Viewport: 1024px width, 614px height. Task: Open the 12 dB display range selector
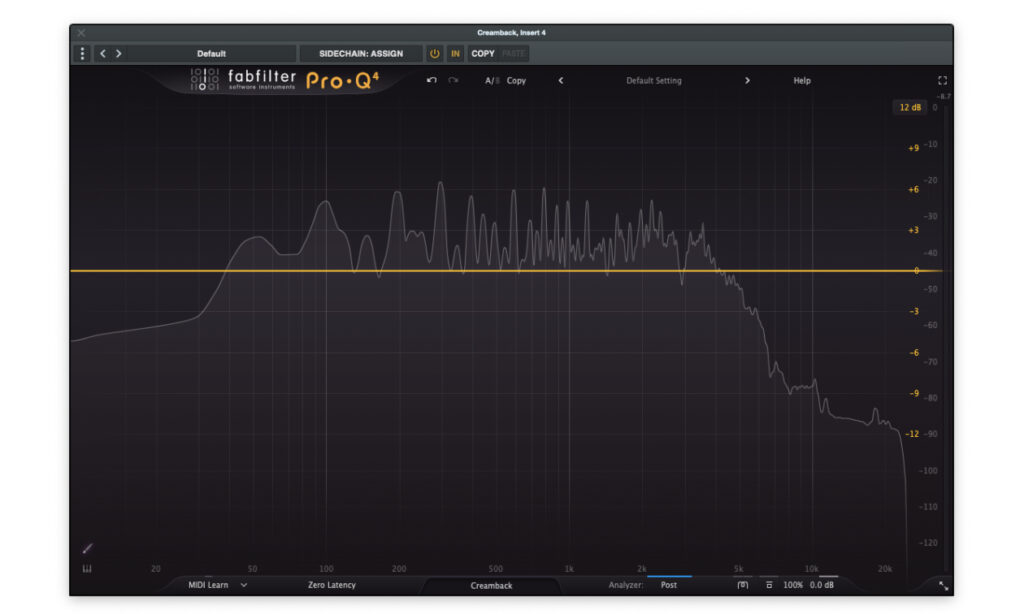(910, 107)
